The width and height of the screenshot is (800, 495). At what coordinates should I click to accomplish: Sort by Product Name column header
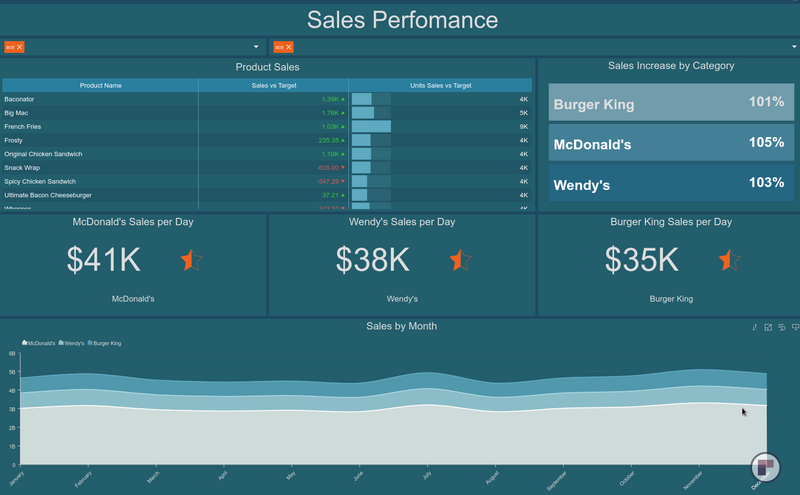[x=100, y=86]
